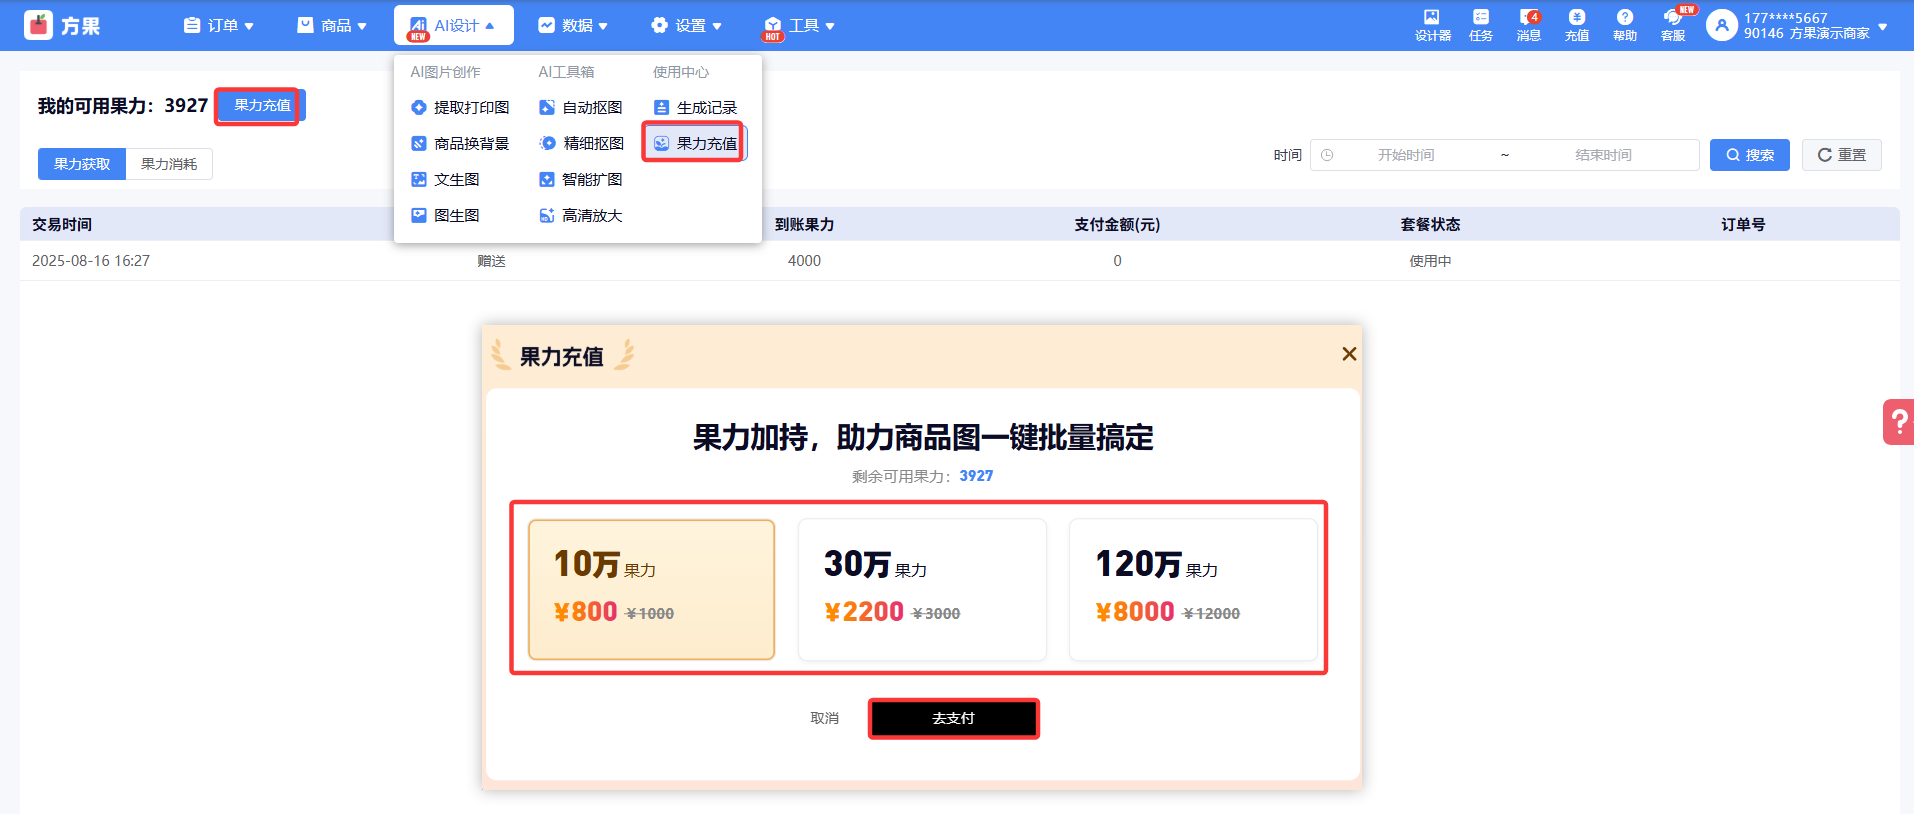Screen dimensions: 1914x814
Task: Select 文生图 menu item
Action: (x=446, y=179)
